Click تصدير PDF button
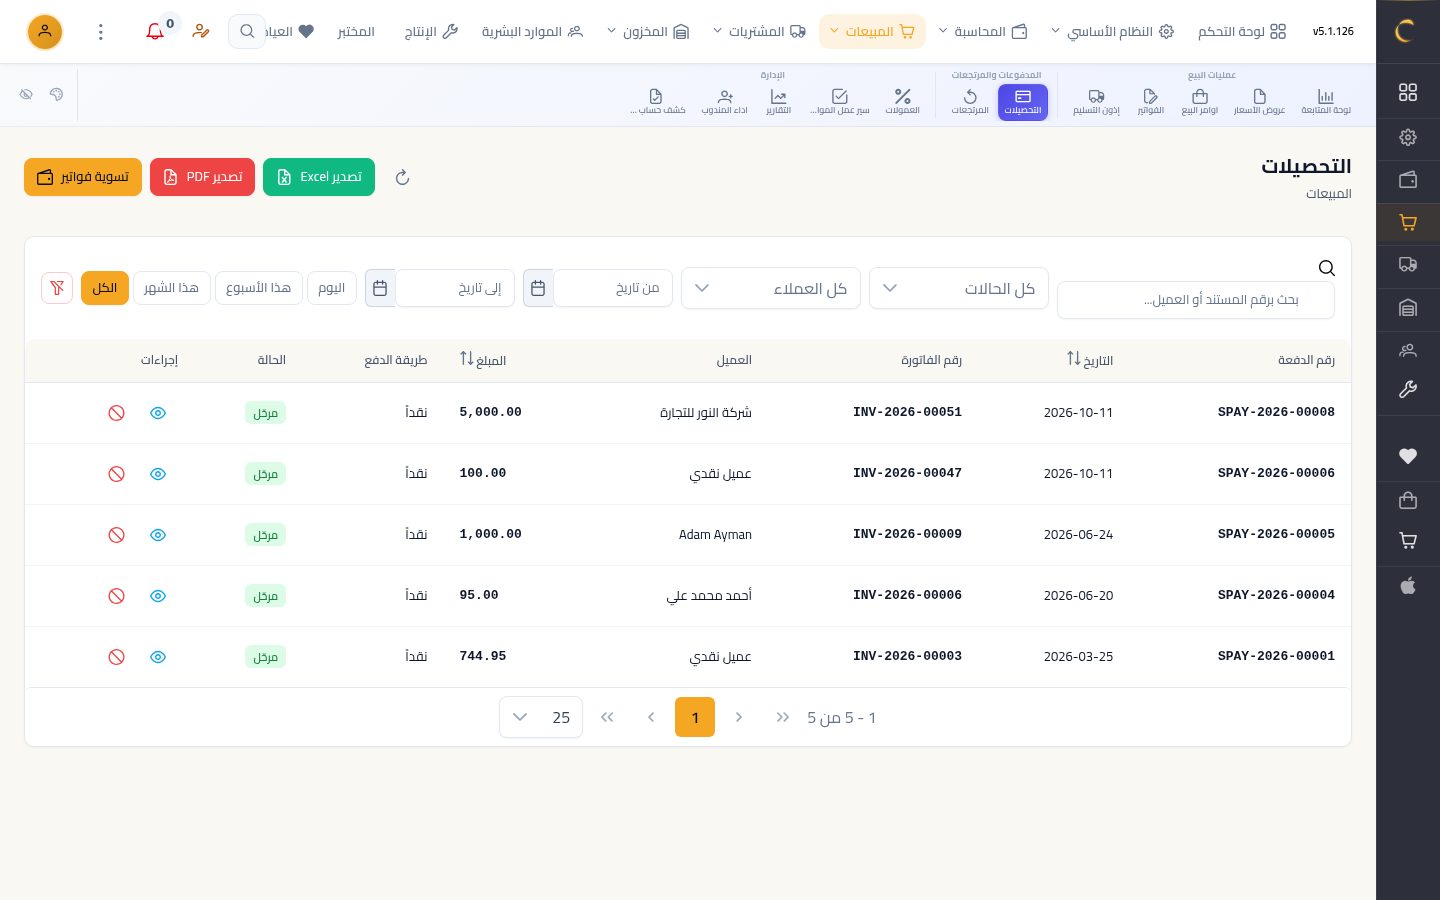This screenshot has width=1440, height=900. [203, 177]
